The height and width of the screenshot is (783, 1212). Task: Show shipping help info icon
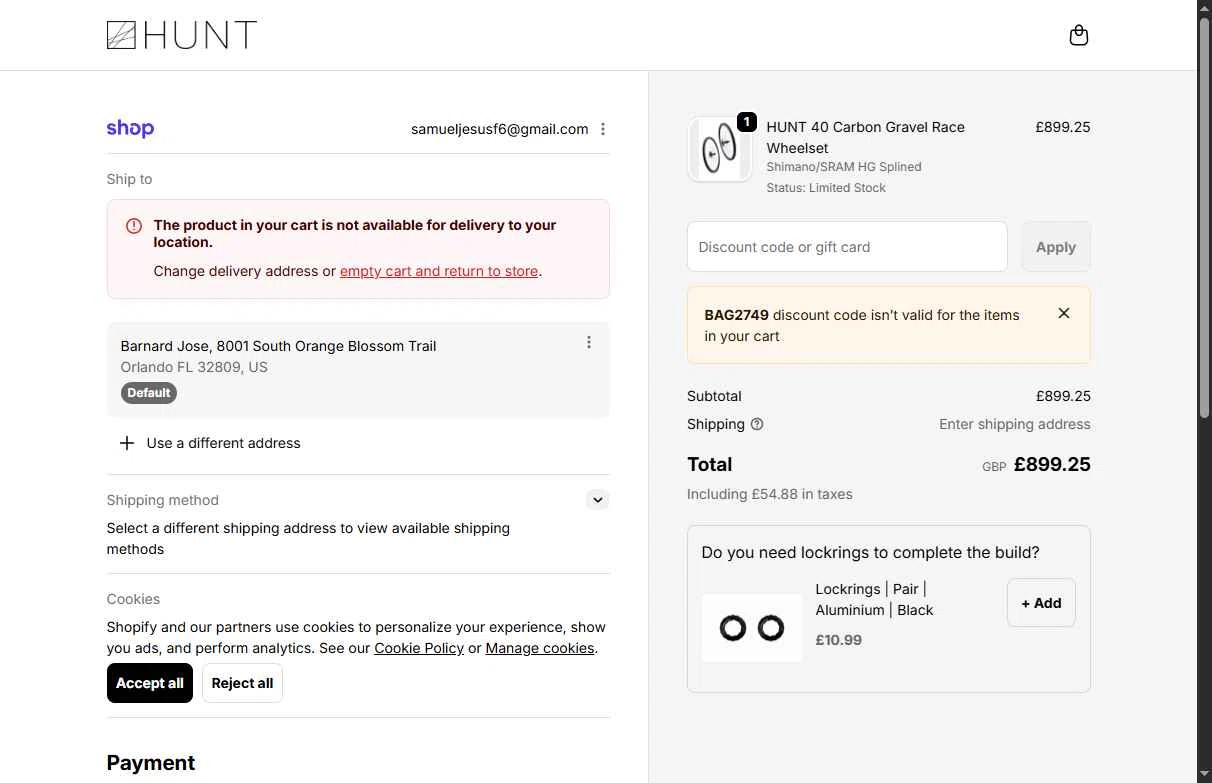pyautogui.click(x=757, y=424)
